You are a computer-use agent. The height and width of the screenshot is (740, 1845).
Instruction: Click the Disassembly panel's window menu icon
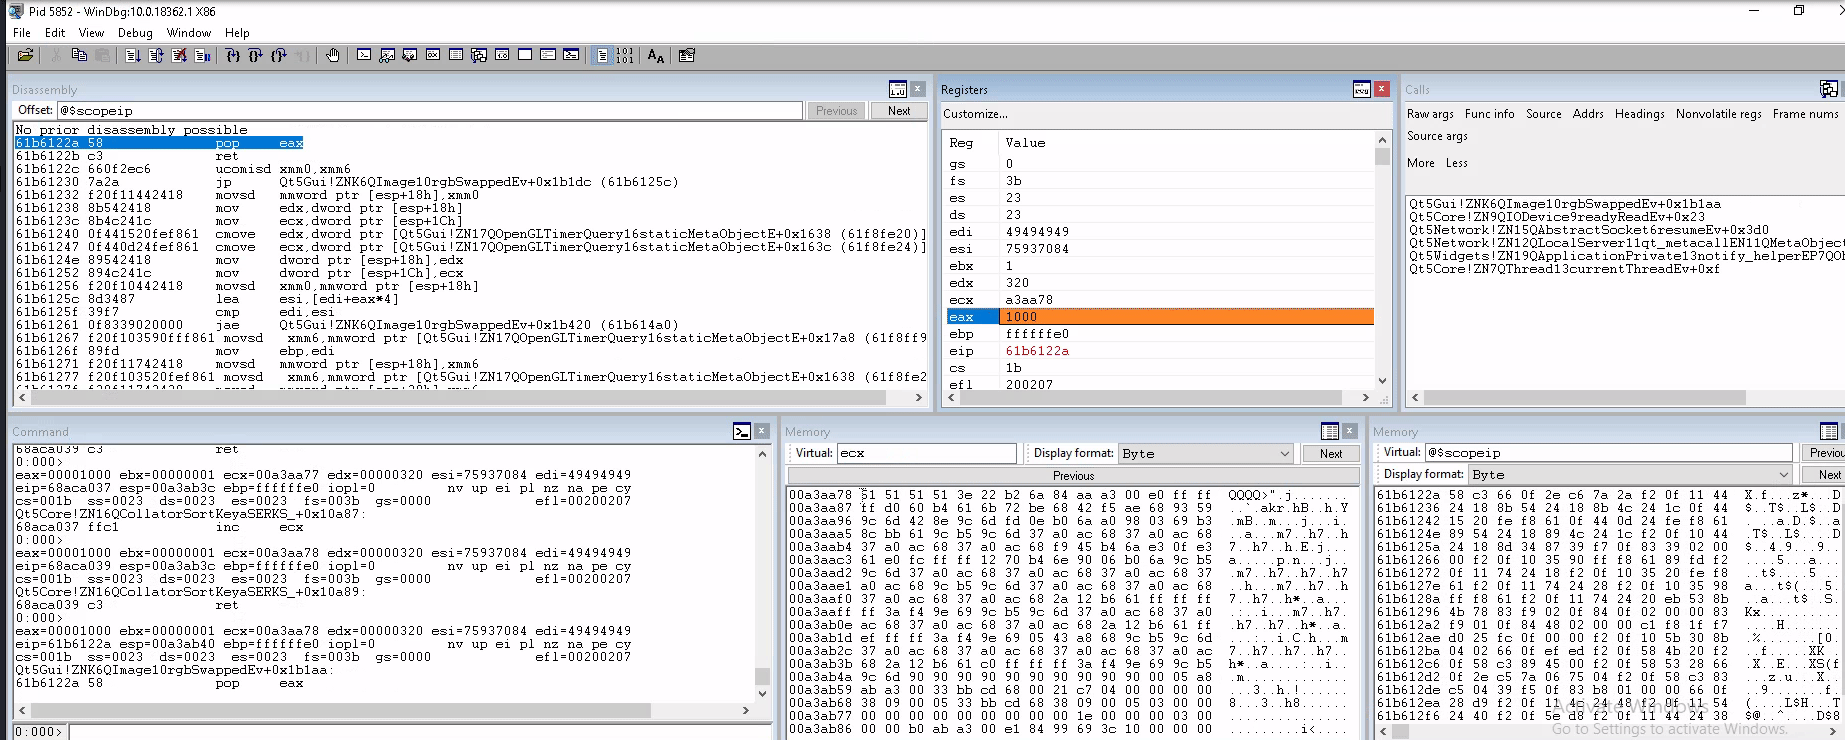click(898, 89)
